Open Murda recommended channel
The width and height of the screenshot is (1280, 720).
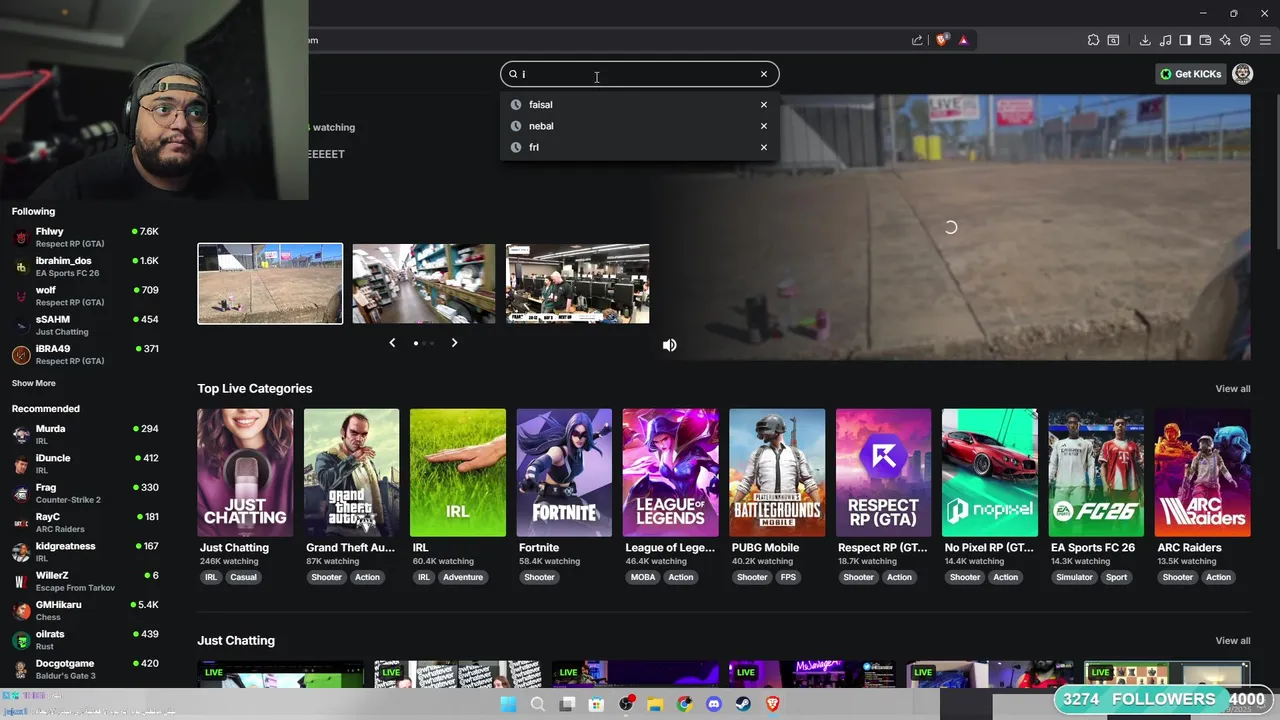tap(85, 434)
